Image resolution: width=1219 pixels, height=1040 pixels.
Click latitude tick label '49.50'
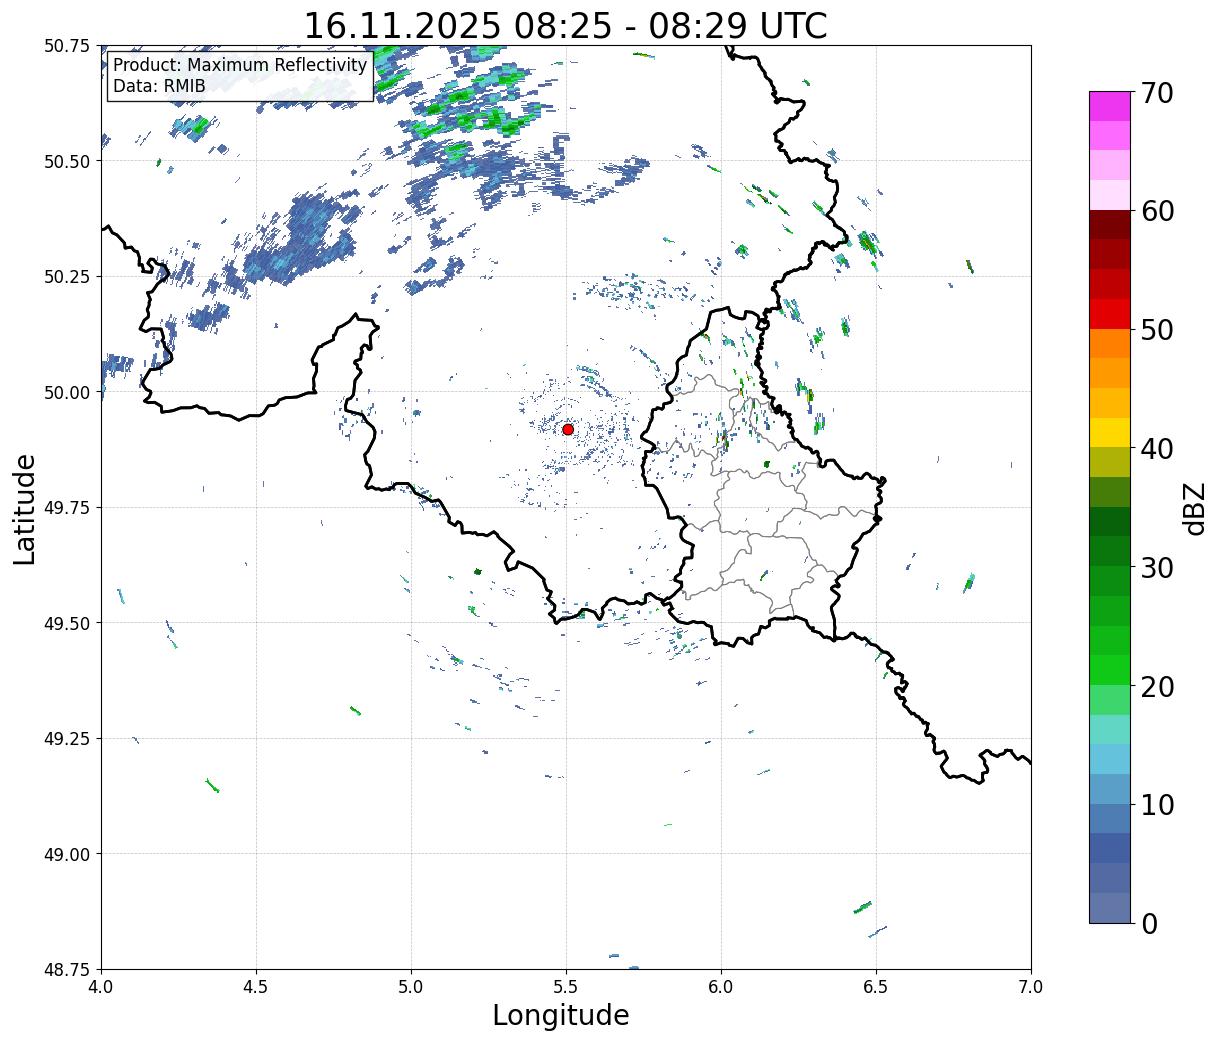pyautogui.click(x=67, y=623)
